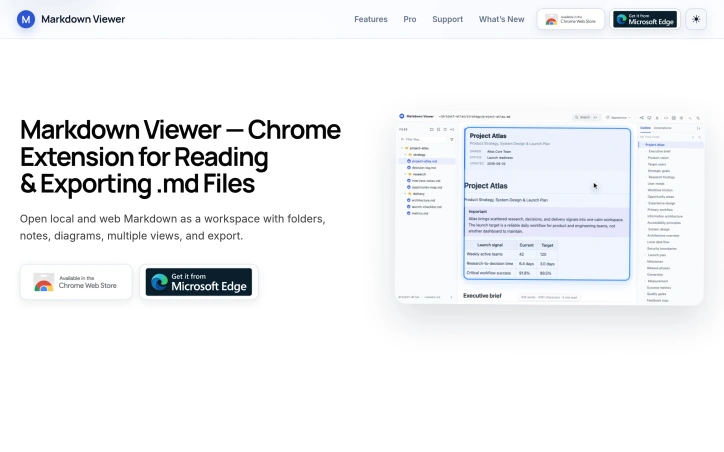Click the large Get it from Microsoft Edge button
Screen dimensions: 724x452
199,282
